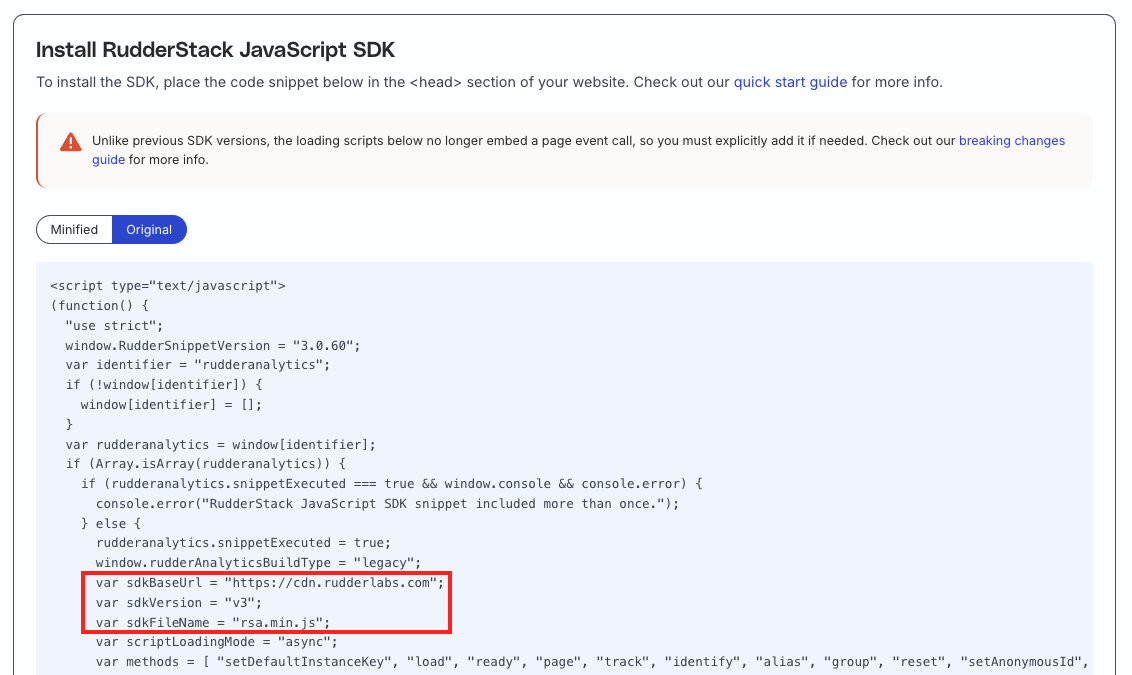Click the sdkBaseUrl cdn.rudderlabs.com line
The width and height of the screenshot is (1132, 675).
270,583
